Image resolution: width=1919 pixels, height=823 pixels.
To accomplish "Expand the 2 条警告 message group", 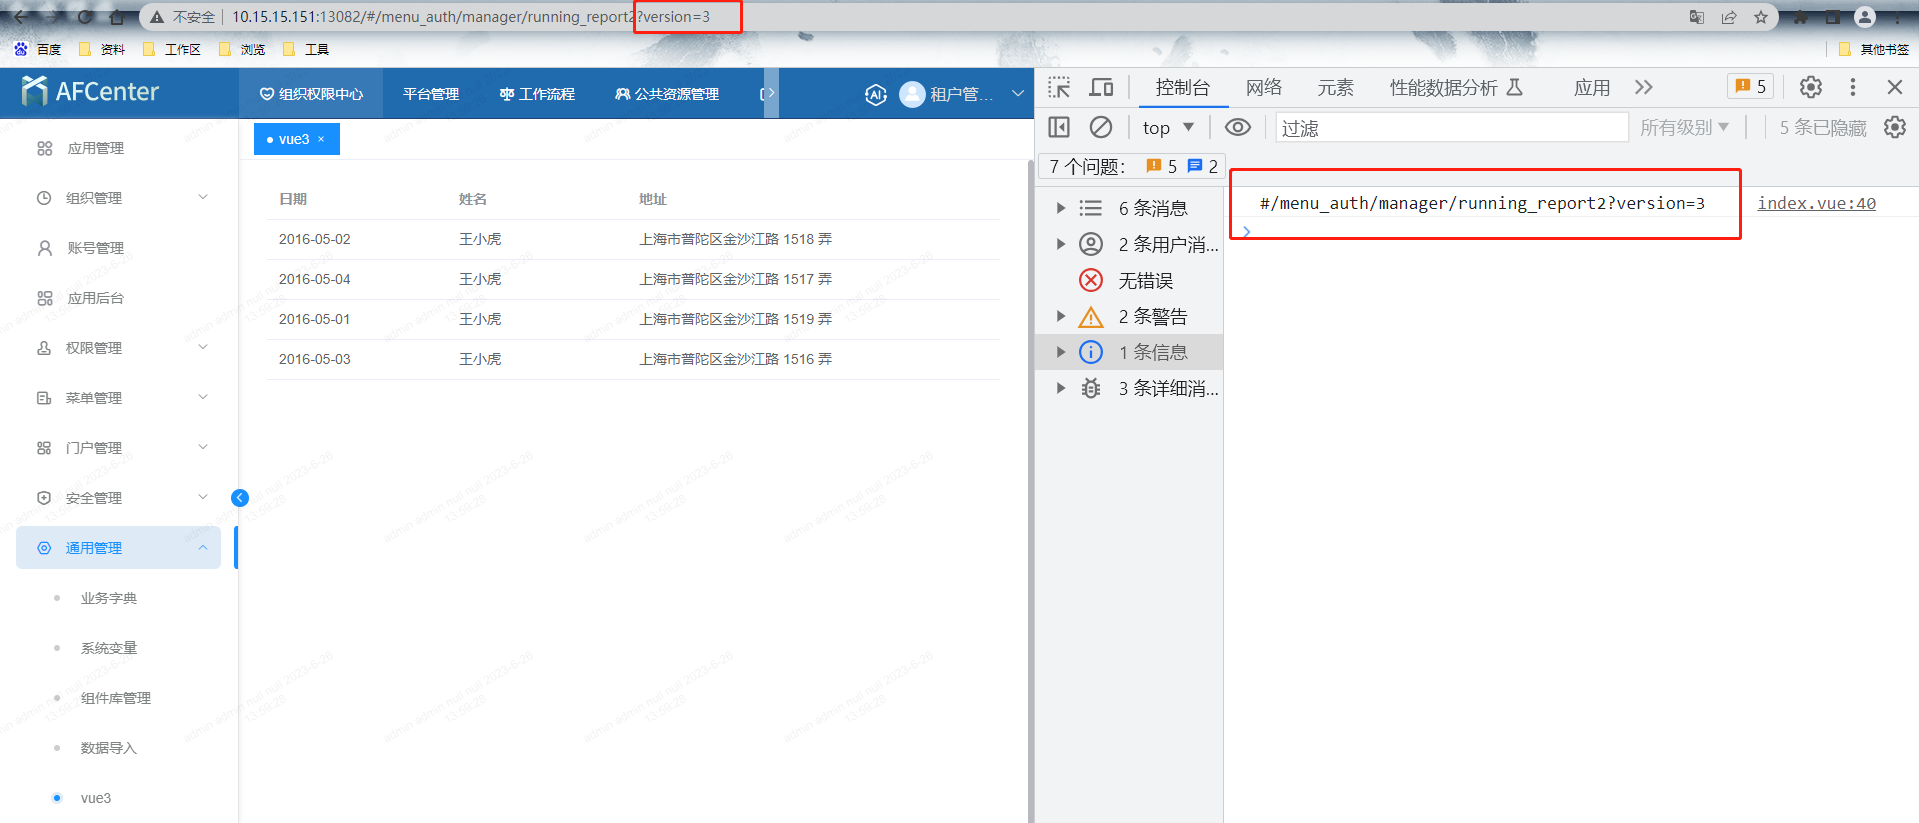I will pyautogui.click(x=1061, y=317).
